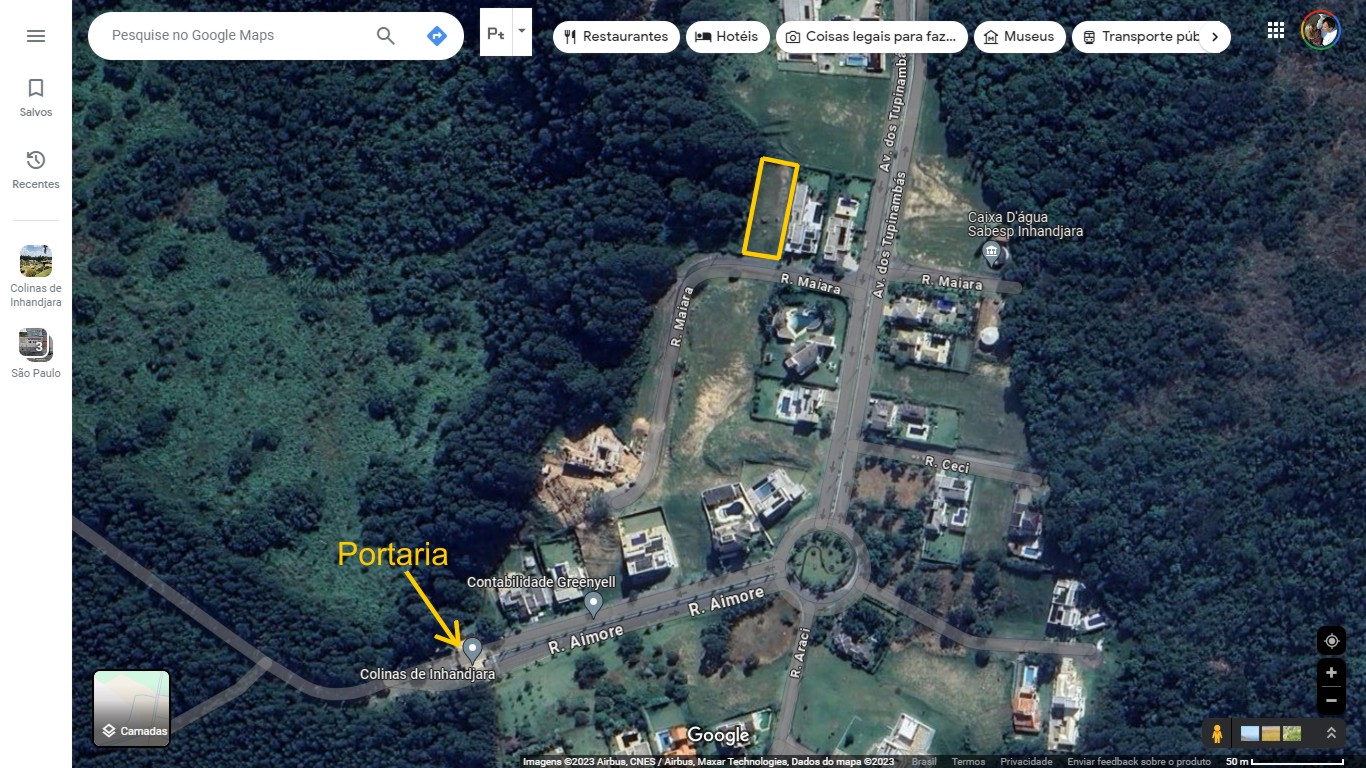Open the hamburger main menu
This screenshot has width=1366, height=768.
tap(36, 36)
